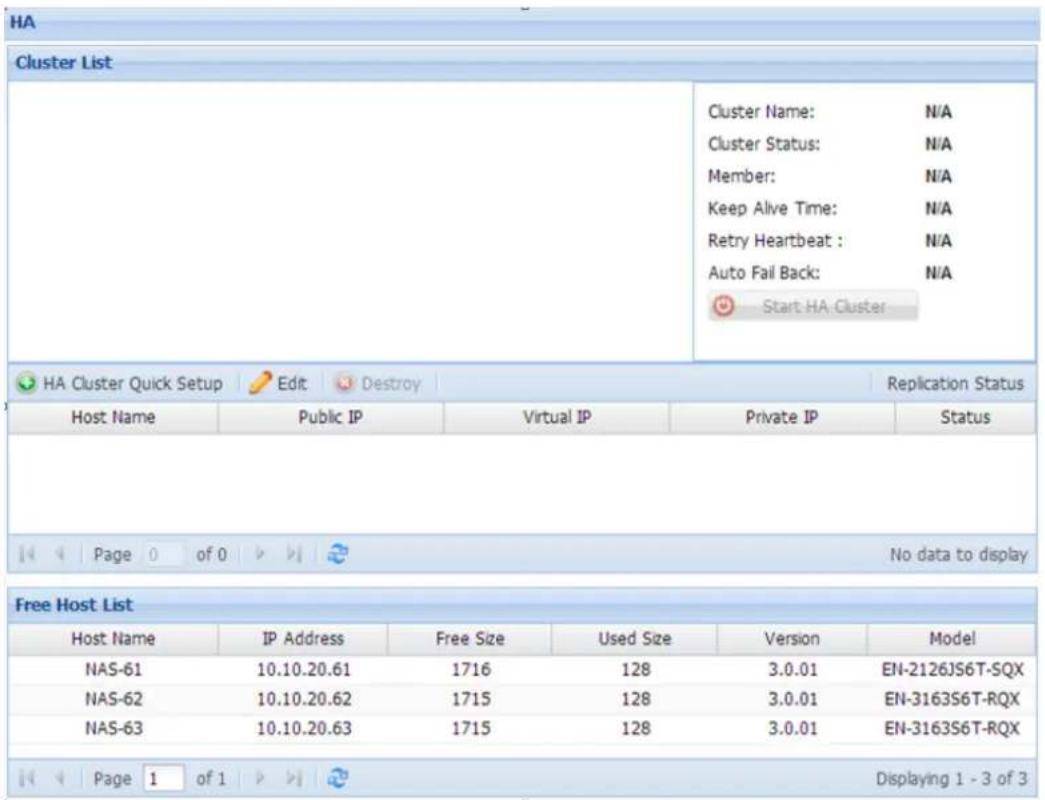The width and height of the screenshot is (1045, 800).
Task: Click the pencil Edit icon
Action: 260,383
